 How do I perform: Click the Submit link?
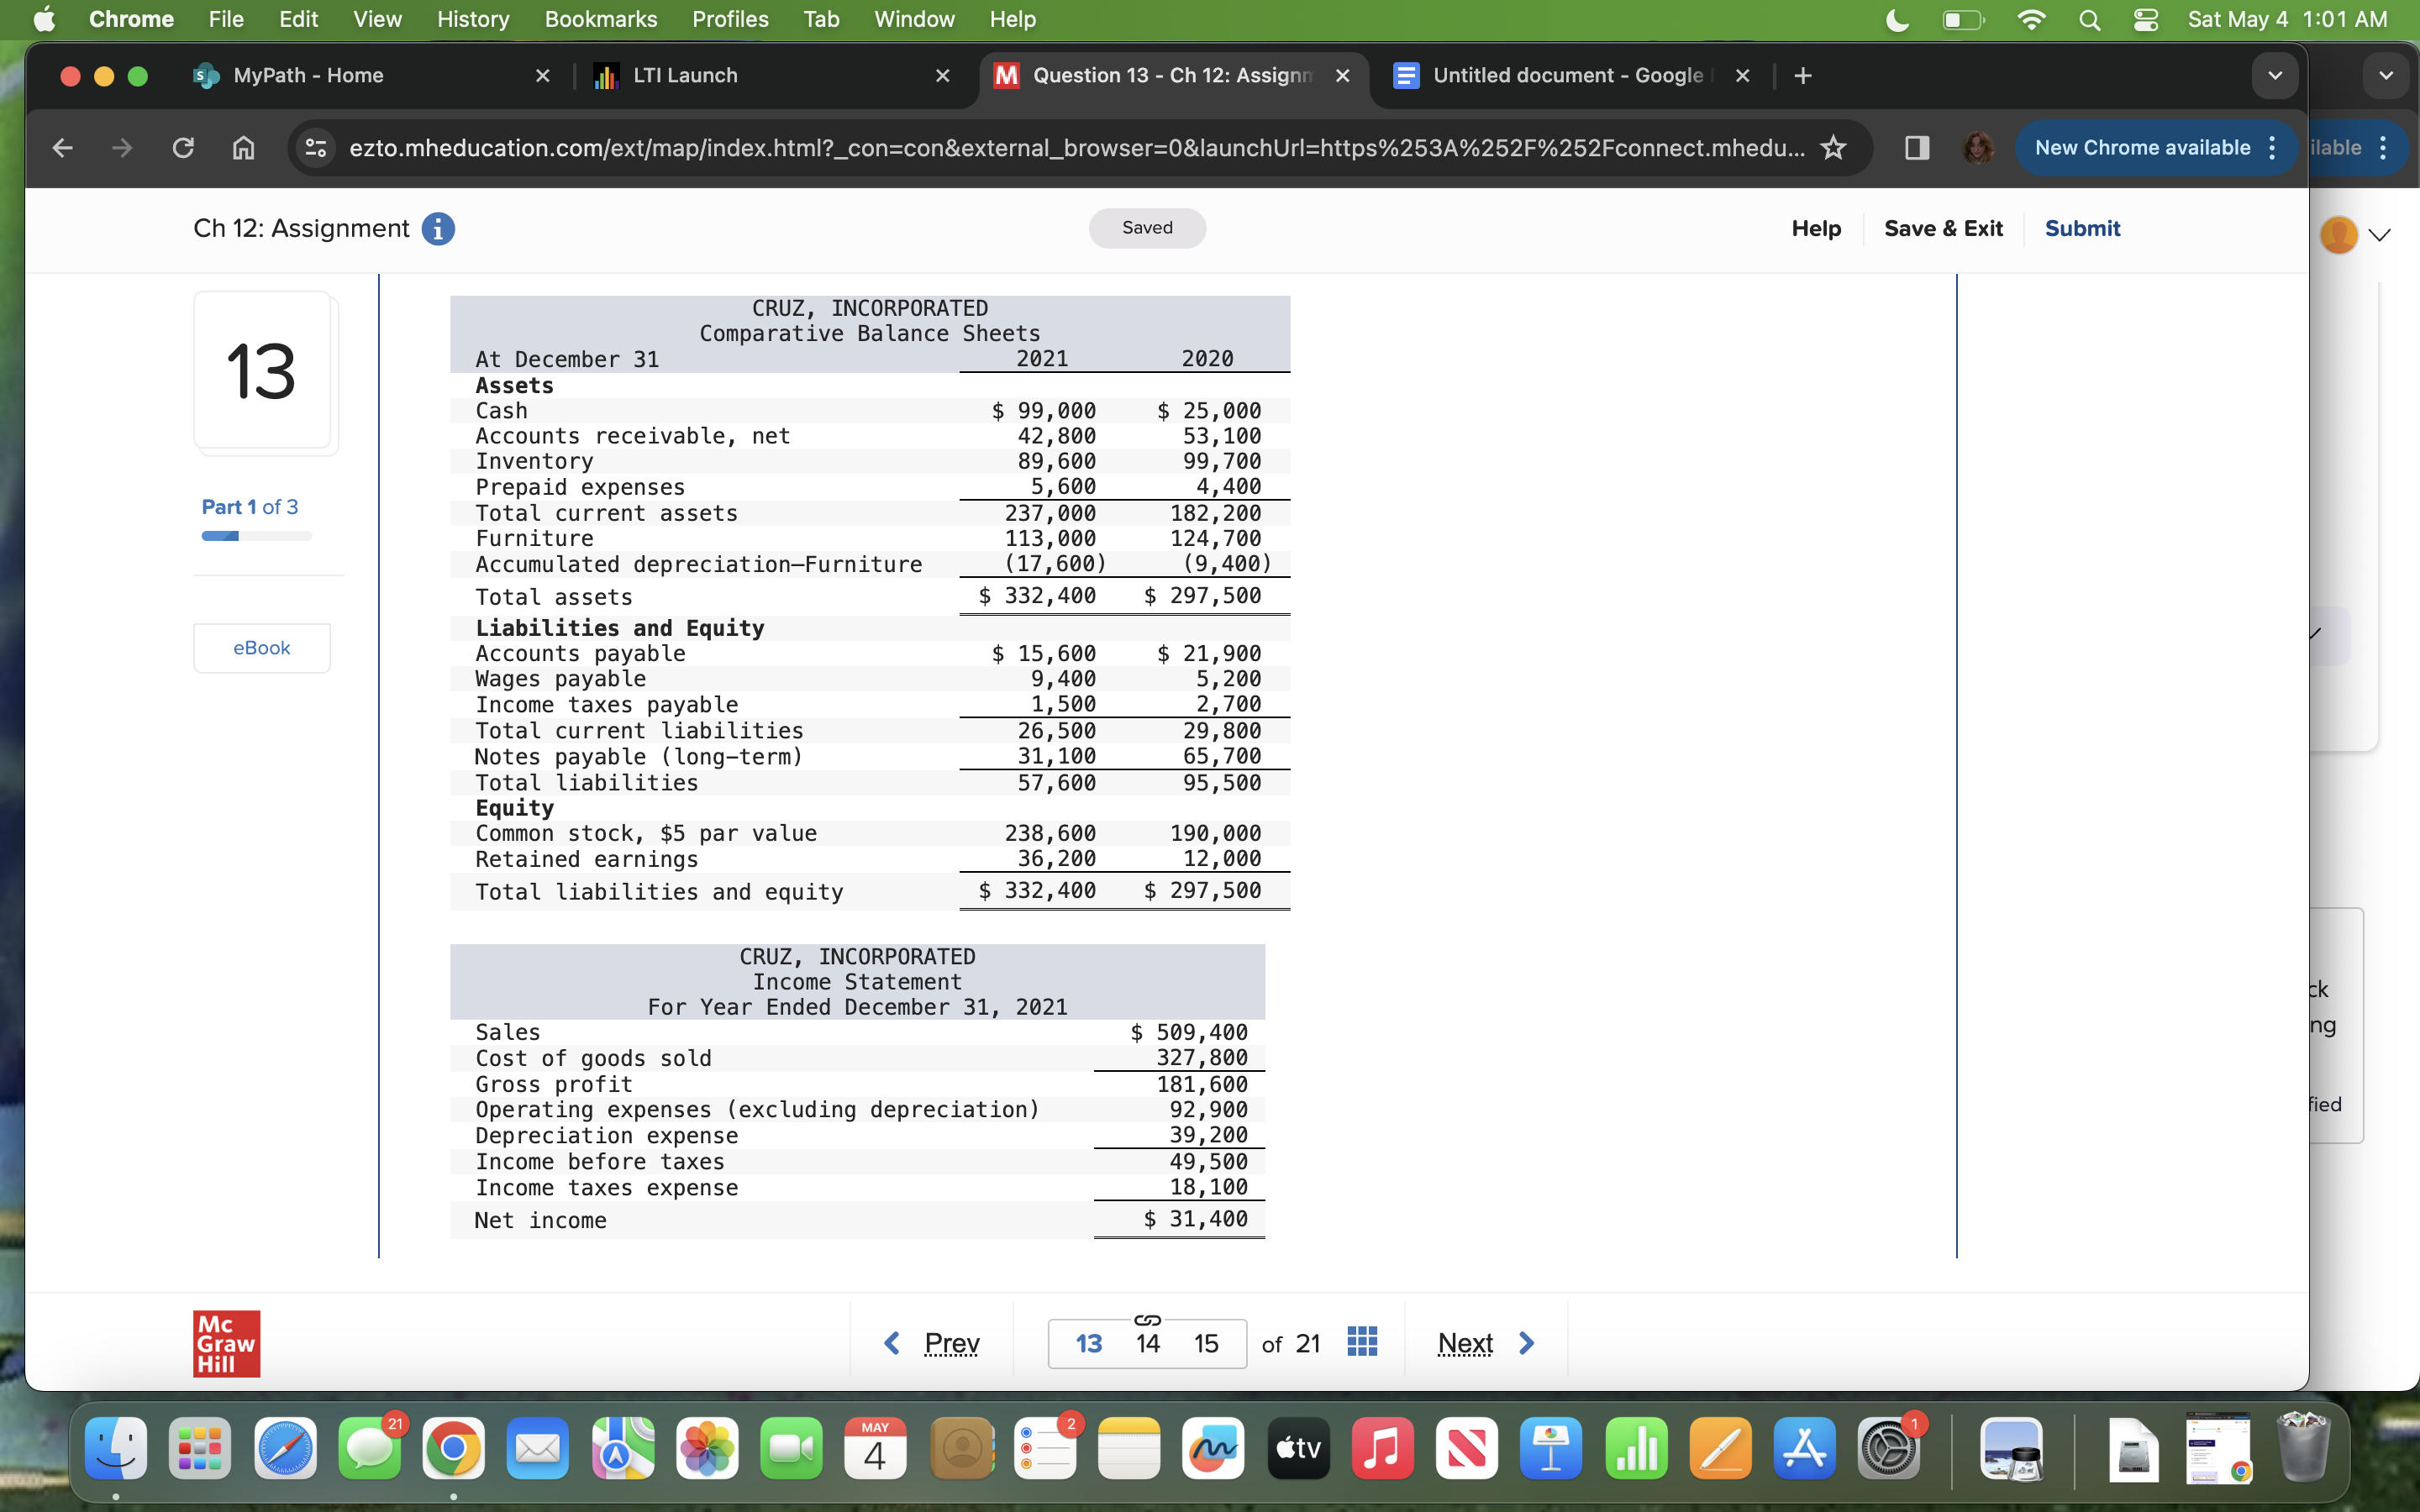pos(2082,228)
